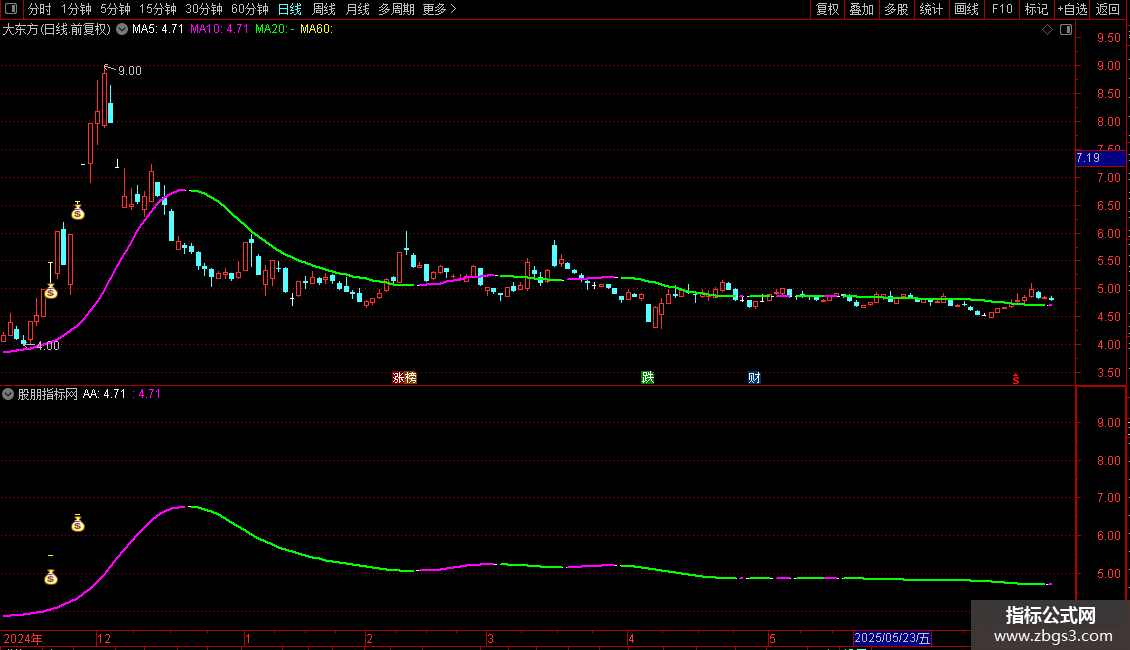This screenshot has height=650, width=1130.
Task: Open the 统计 statistics tool
Action: (x=931, y=9)
